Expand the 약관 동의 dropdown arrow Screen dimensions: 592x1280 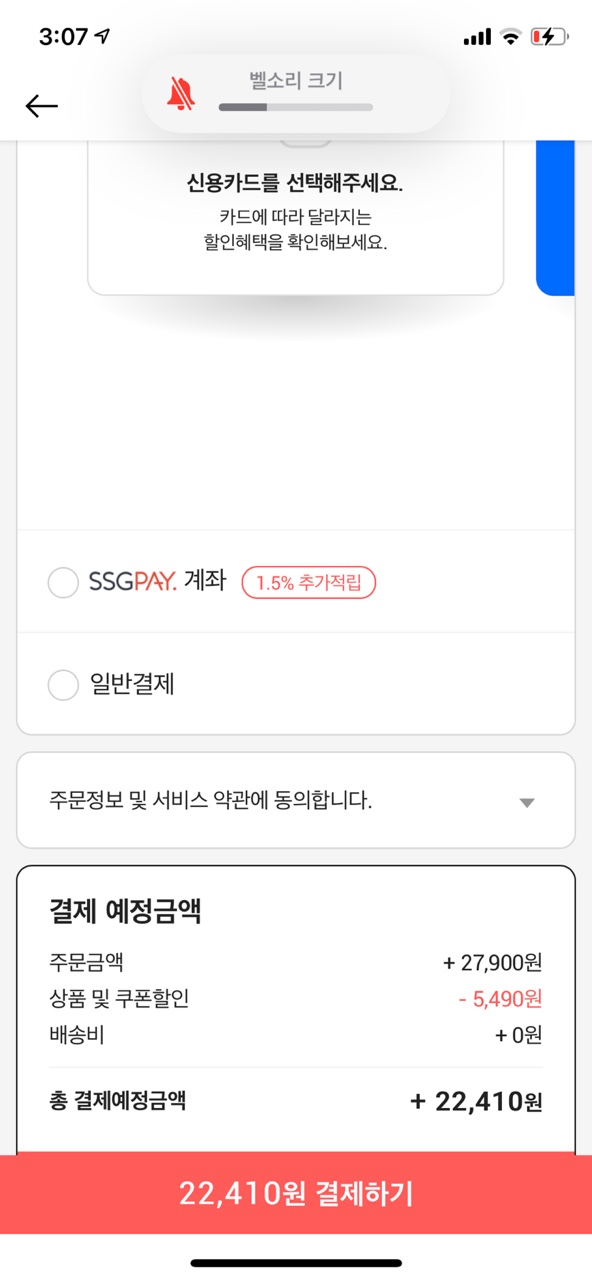527,802
